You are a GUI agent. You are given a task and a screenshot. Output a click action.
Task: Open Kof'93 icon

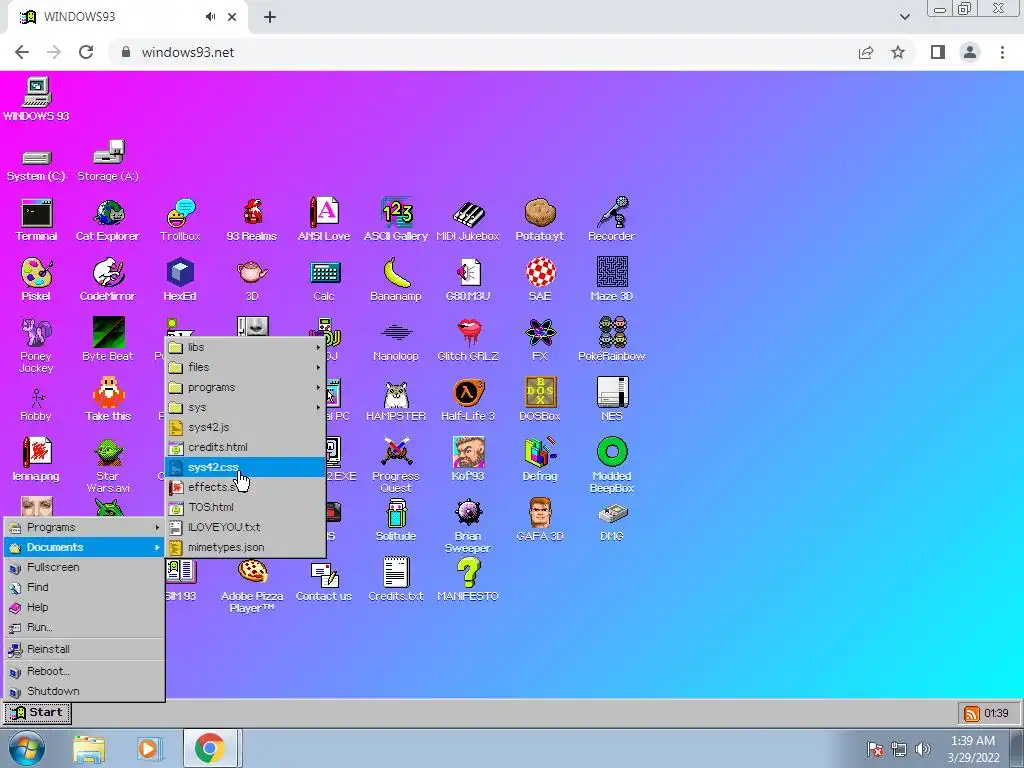[468, 459]
